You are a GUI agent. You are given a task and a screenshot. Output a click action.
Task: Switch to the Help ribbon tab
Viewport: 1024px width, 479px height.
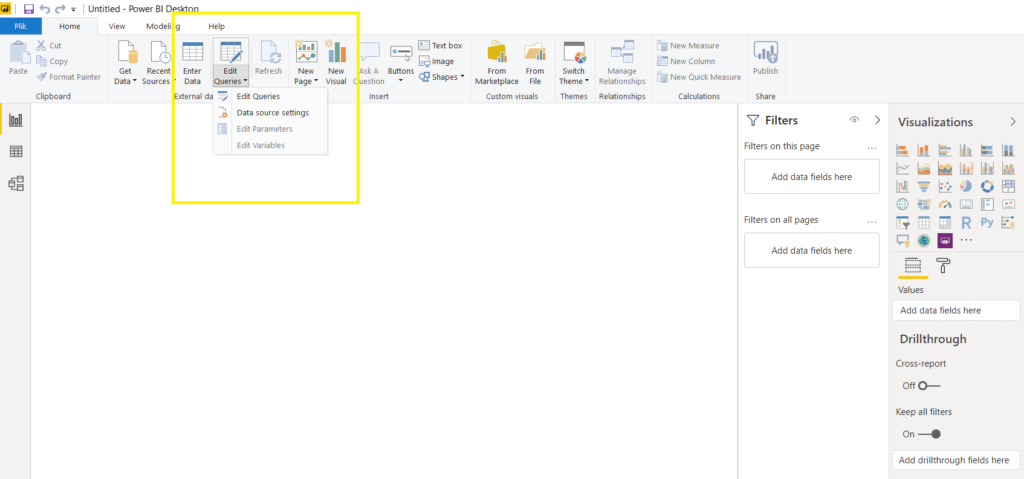click(216, 26)
